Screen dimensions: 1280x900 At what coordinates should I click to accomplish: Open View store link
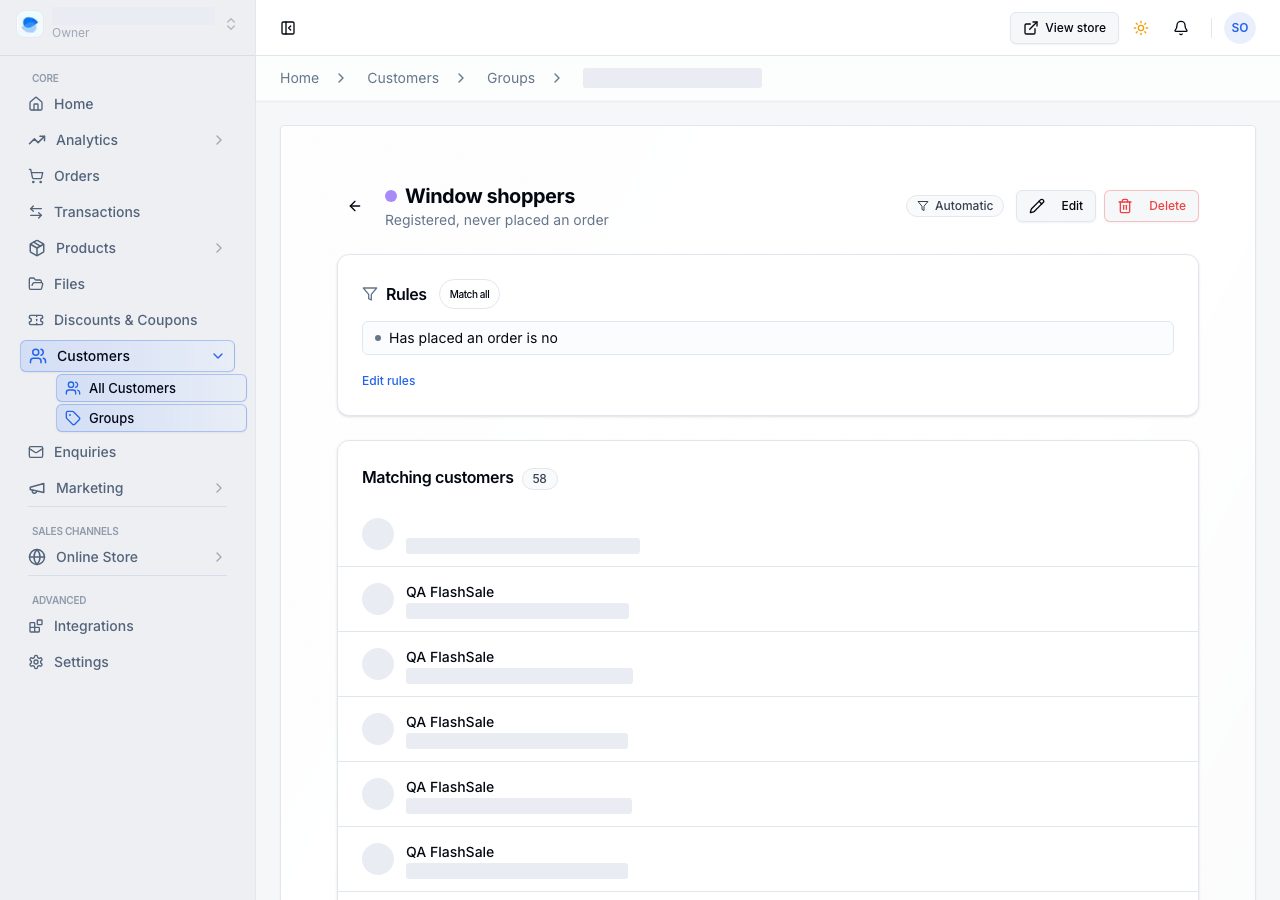click(x=1064, y=28)
